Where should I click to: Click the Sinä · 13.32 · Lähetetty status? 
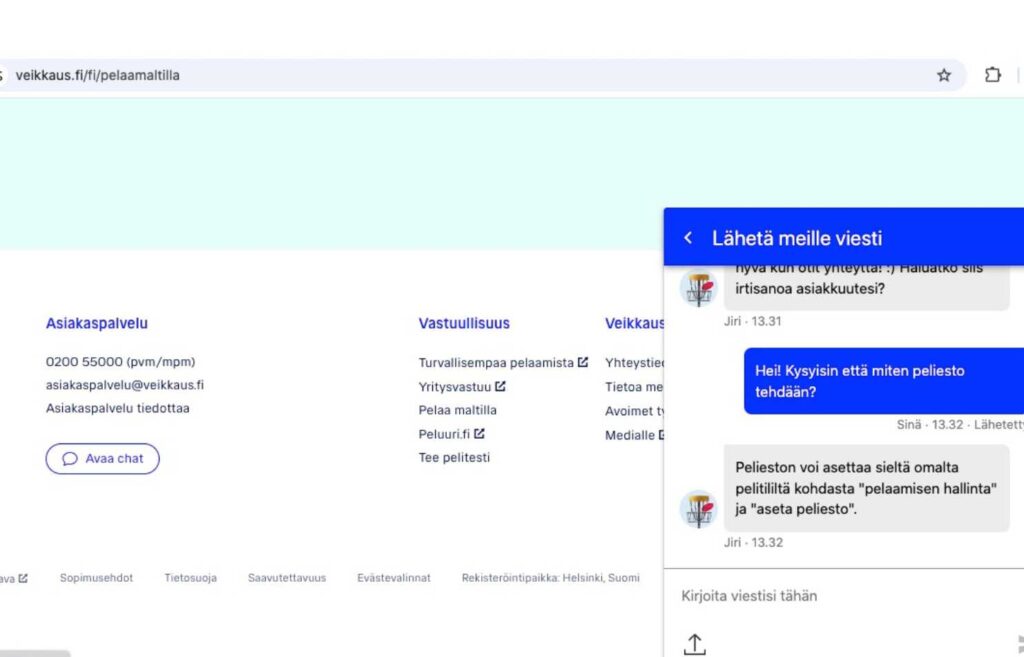[960, 425]
